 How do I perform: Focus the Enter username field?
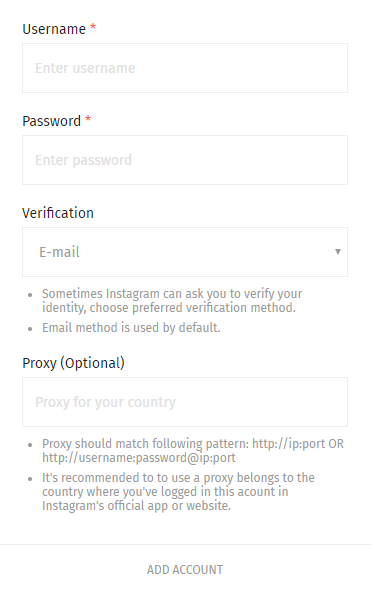coord(185,68)
